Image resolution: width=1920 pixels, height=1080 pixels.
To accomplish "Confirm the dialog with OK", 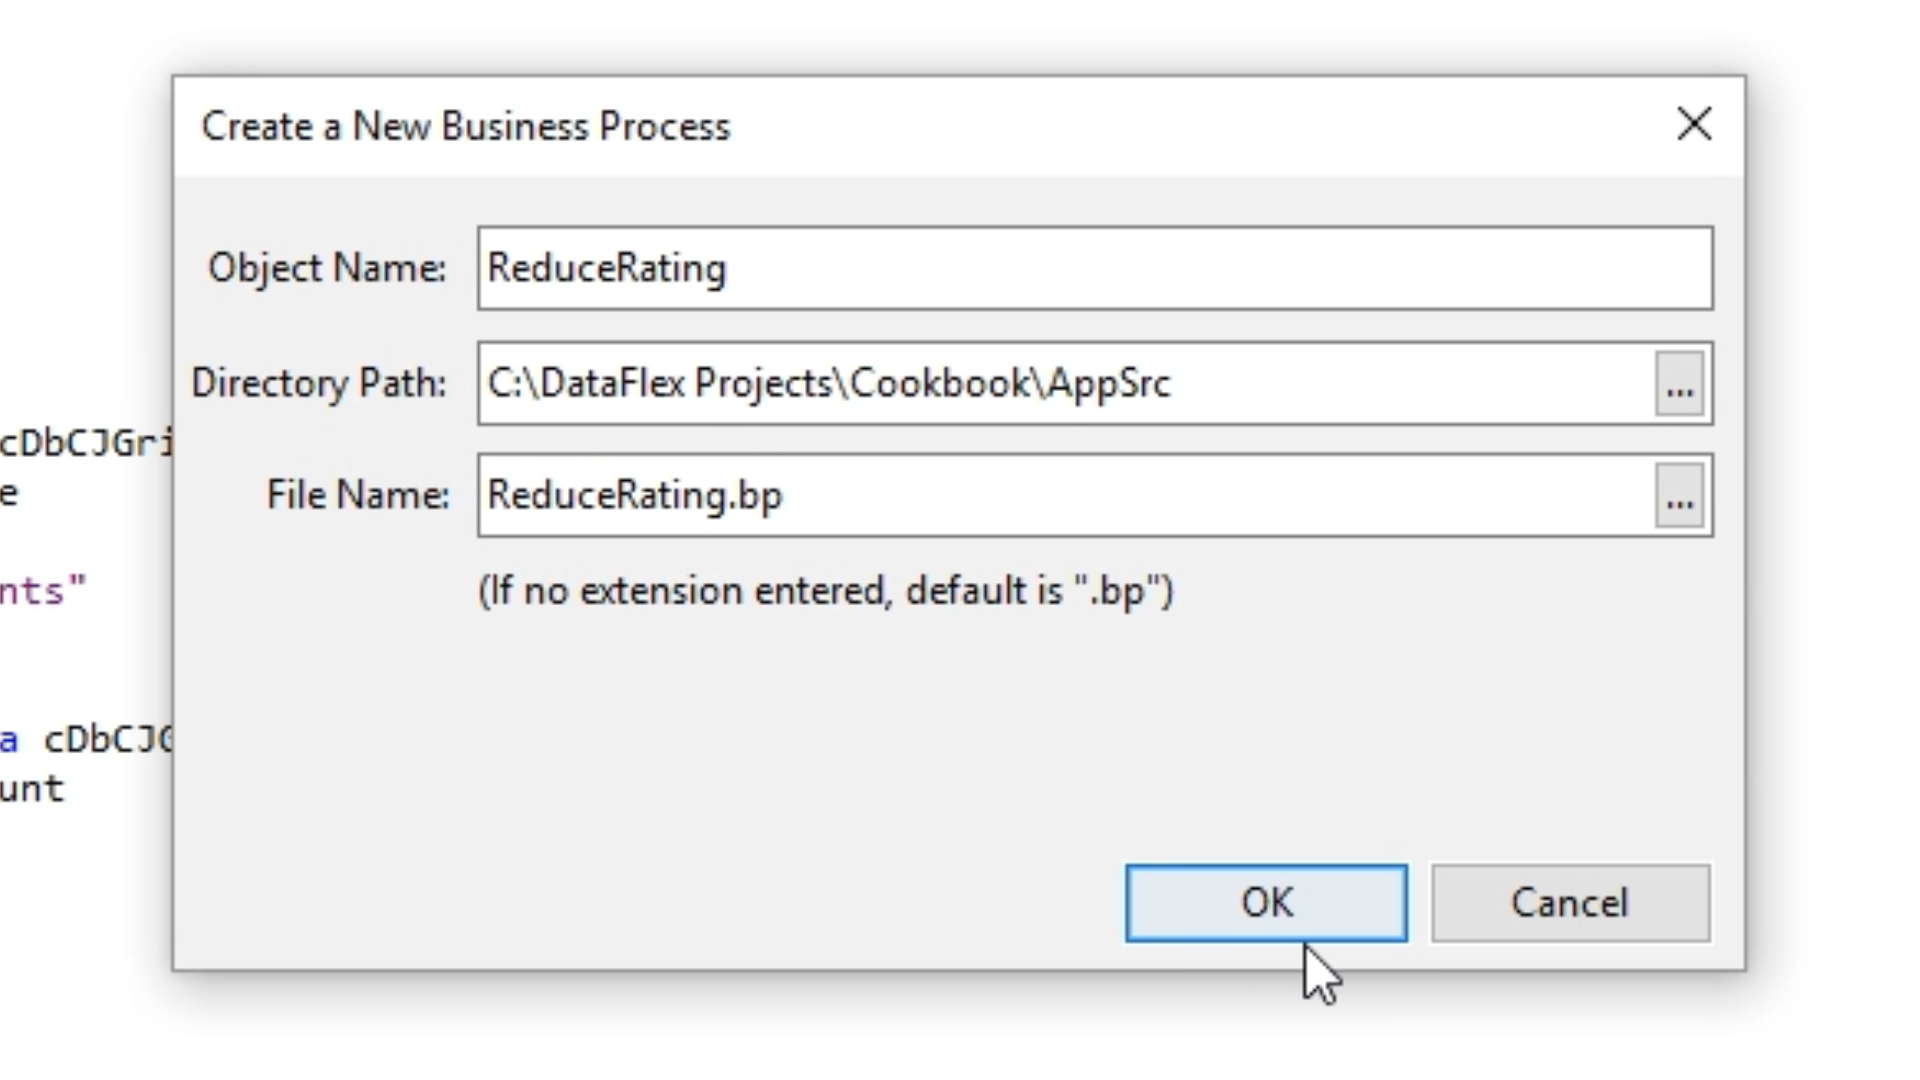I will click(1265, 903).
